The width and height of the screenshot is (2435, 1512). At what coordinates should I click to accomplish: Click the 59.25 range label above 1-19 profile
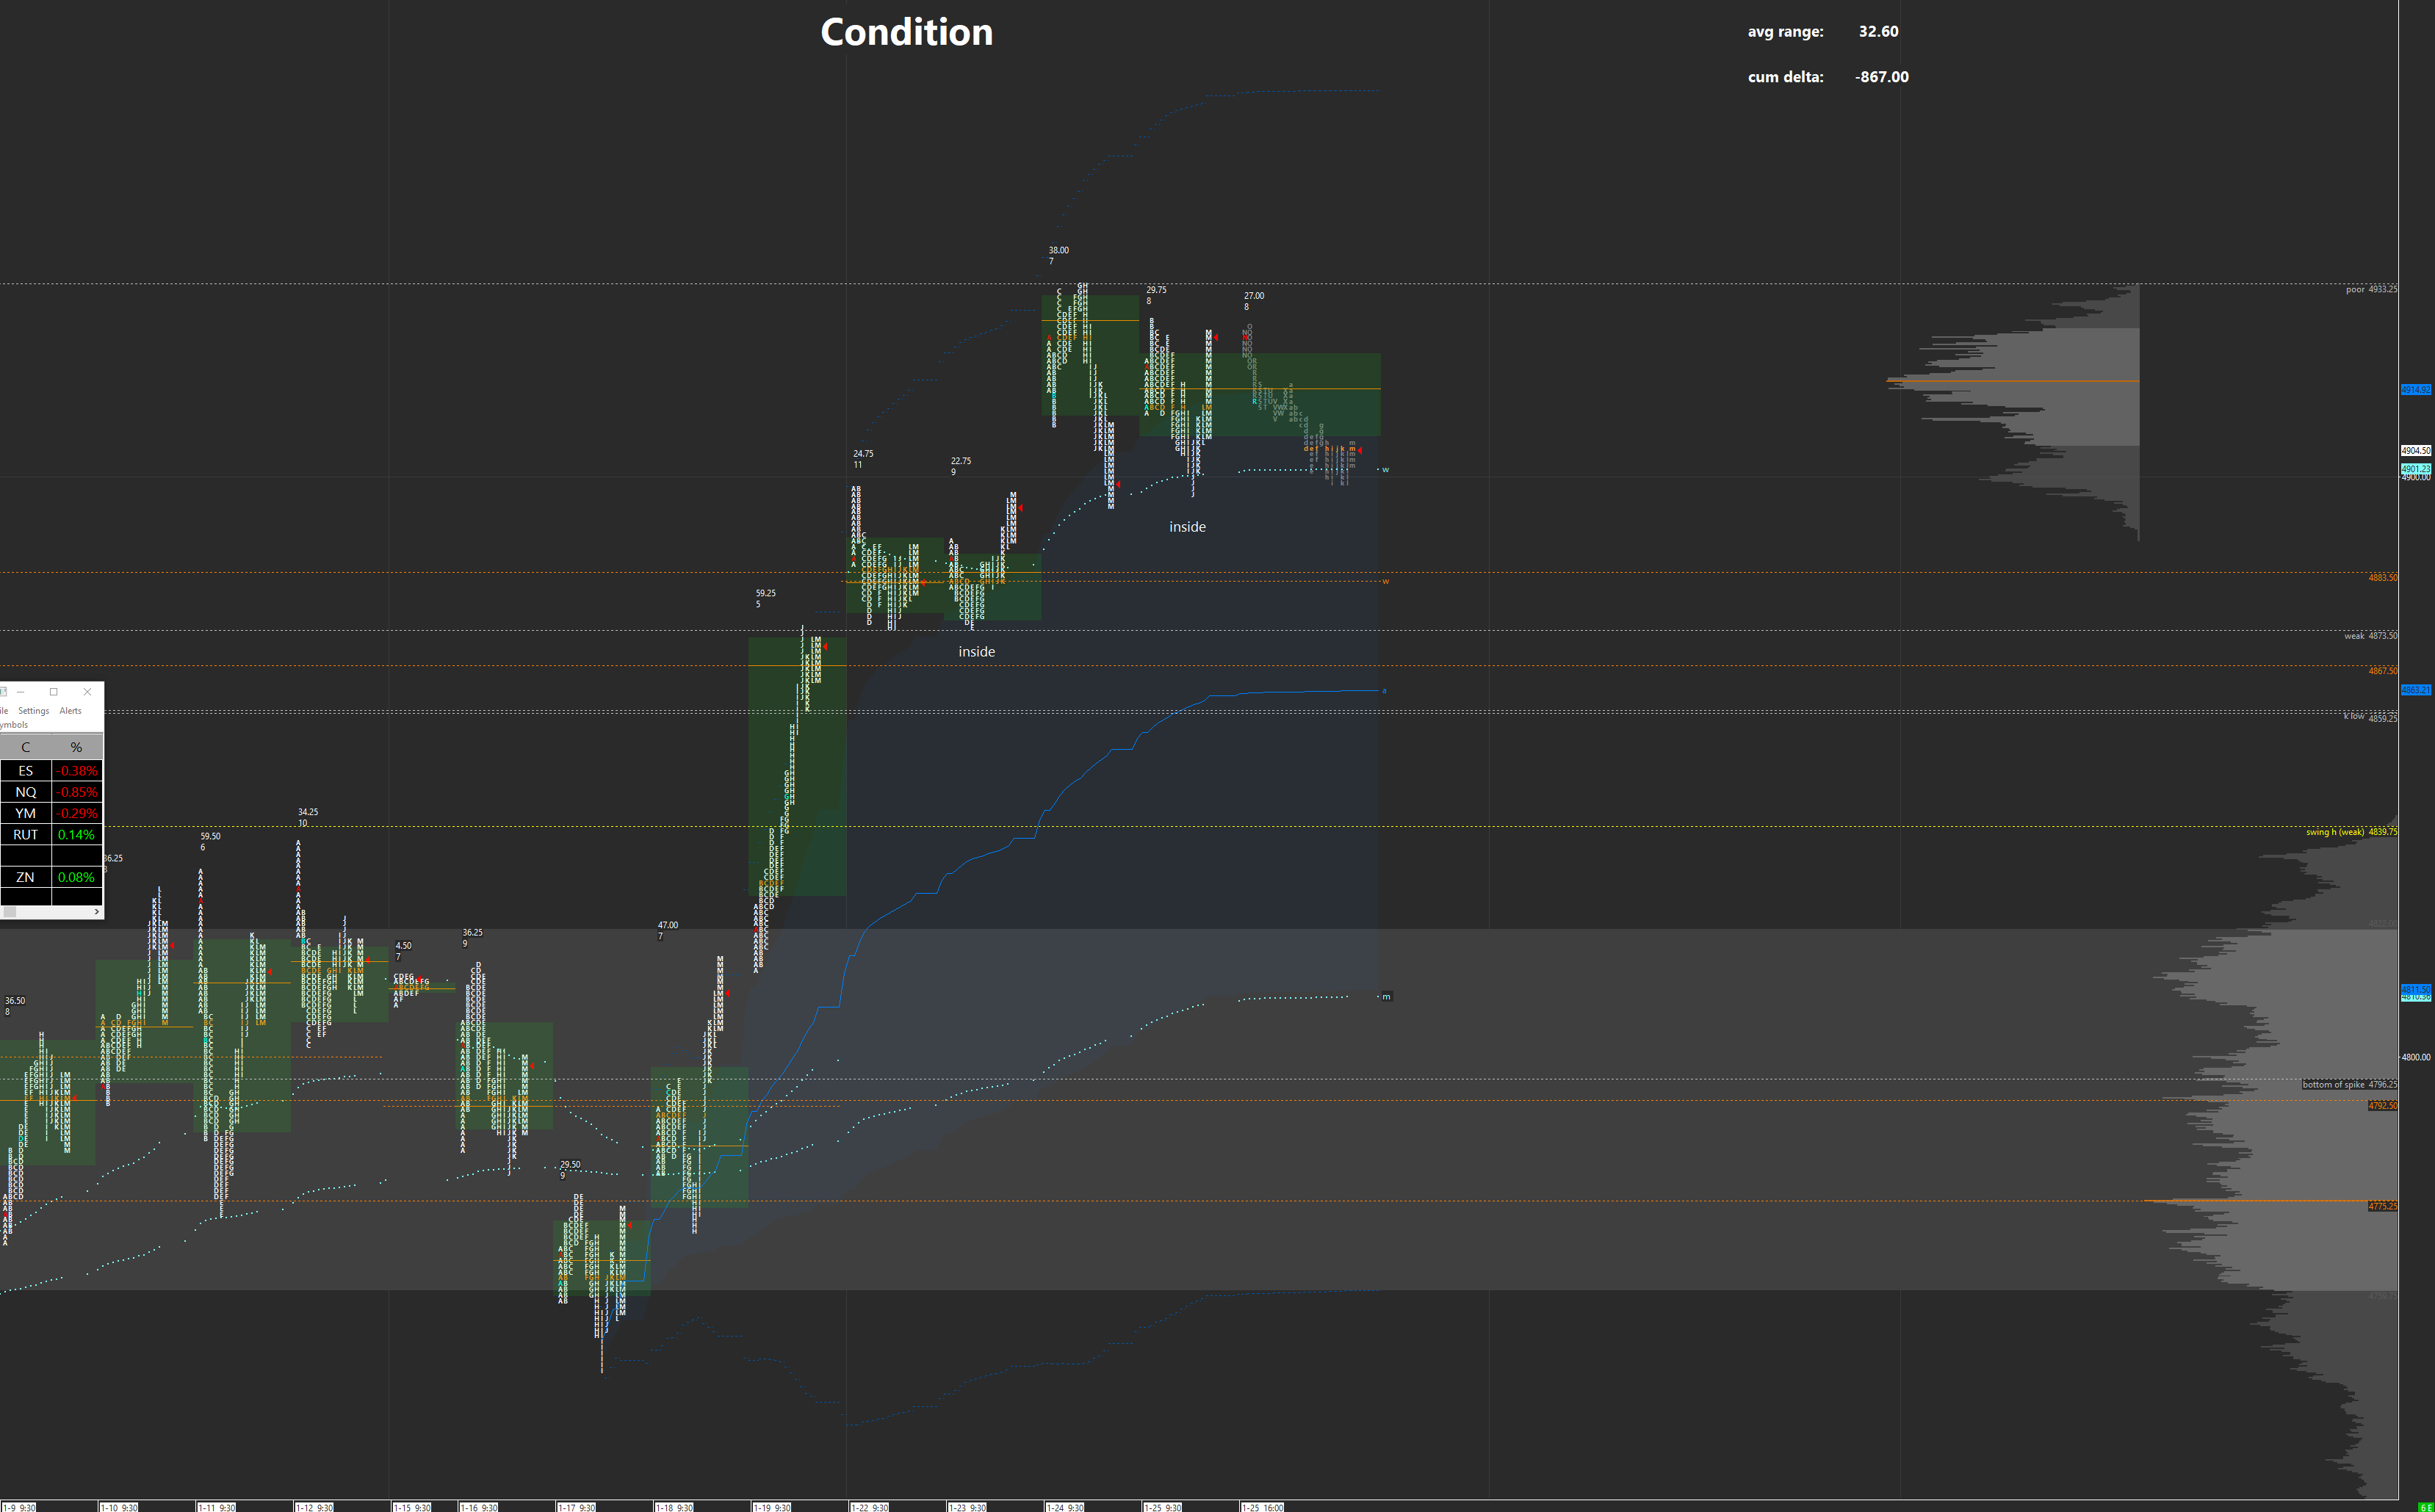[x=765, y=593]
